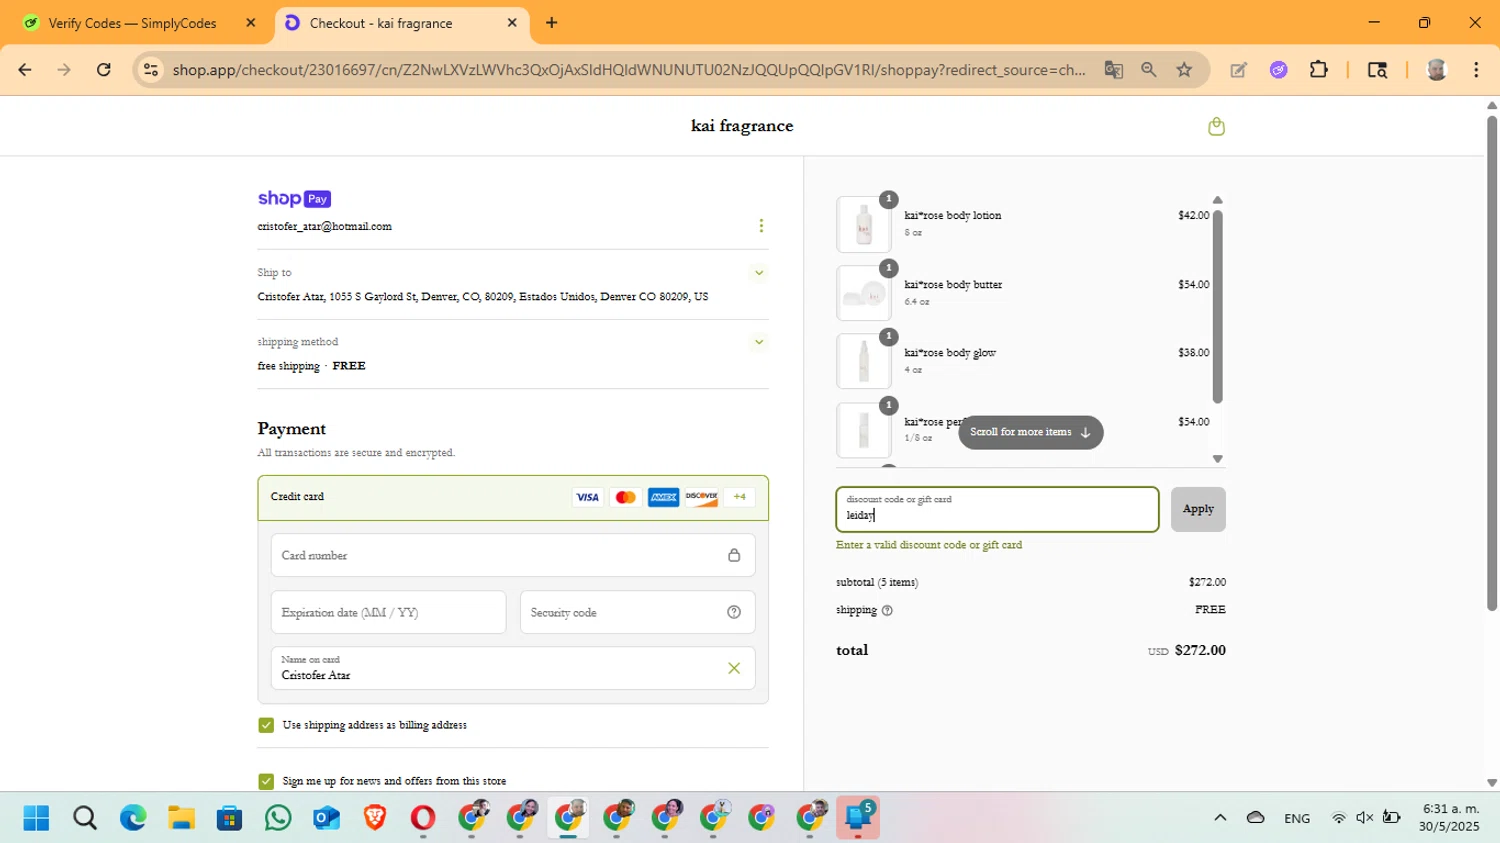Click the Mastercard logo

[626, 497]
